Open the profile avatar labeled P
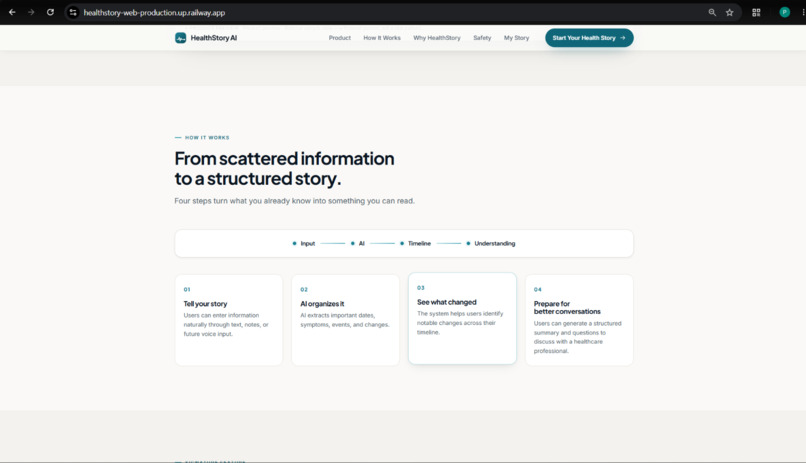This screenshot has width=806, height=463. (784, 12)
